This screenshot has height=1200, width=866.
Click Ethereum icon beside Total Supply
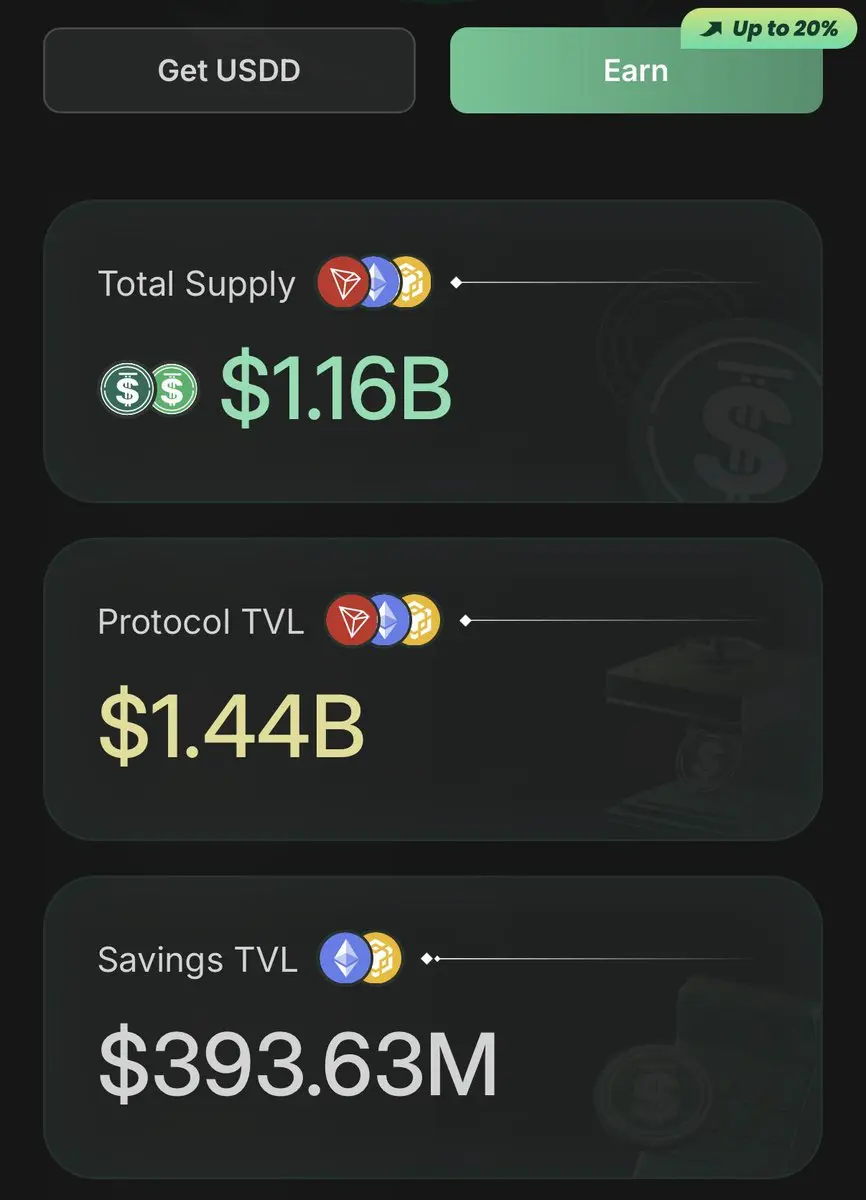pyautogui.click(x=377, y=283)
